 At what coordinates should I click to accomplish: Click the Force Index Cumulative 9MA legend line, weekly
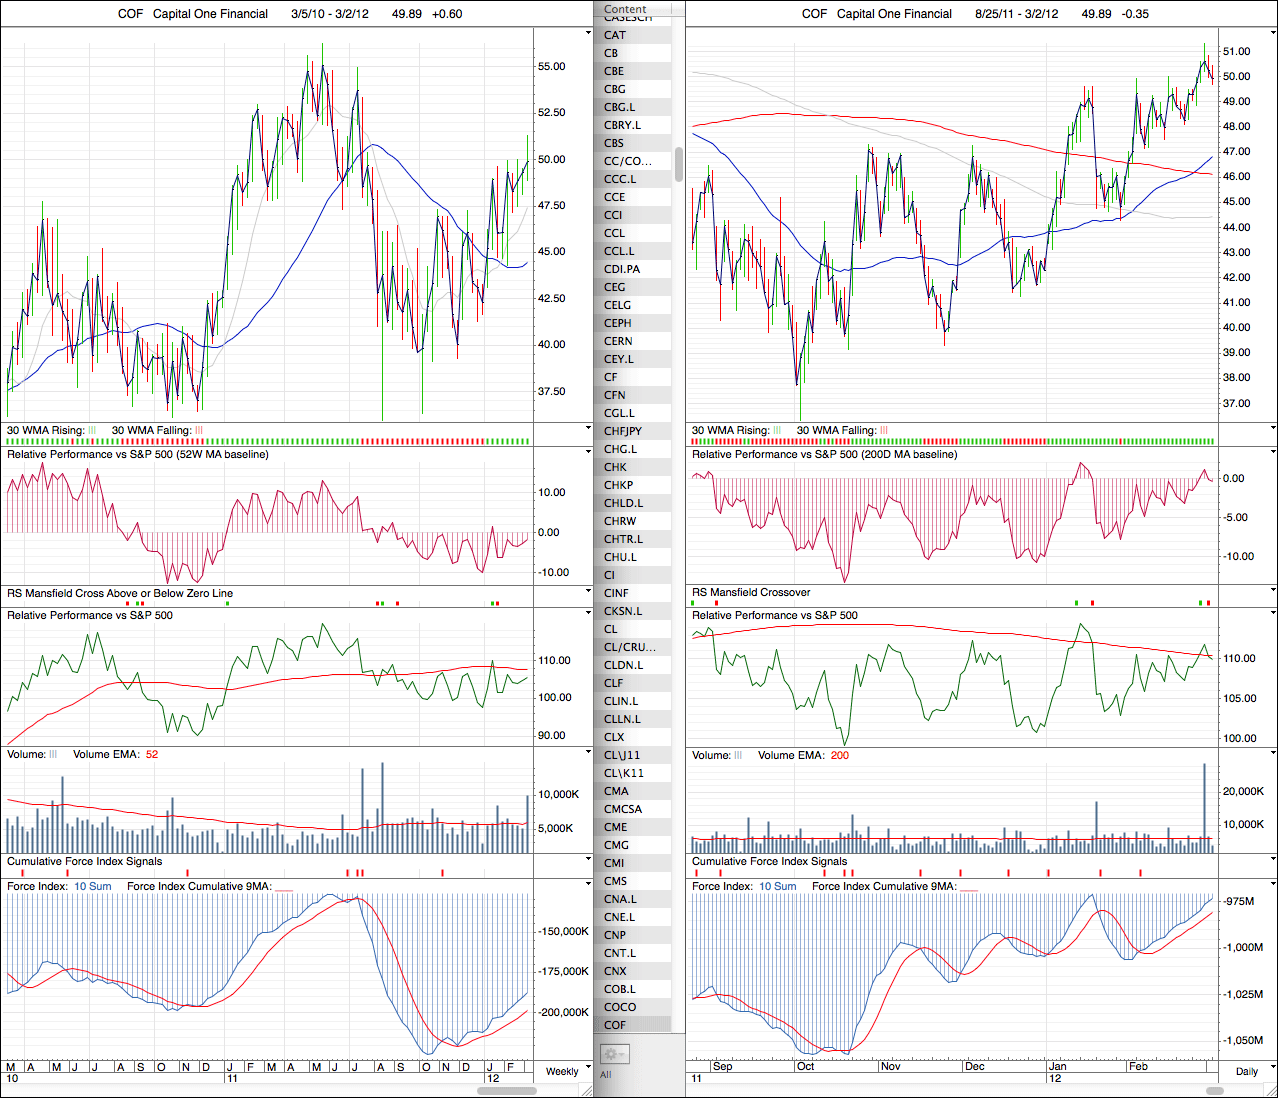point(283,887)
